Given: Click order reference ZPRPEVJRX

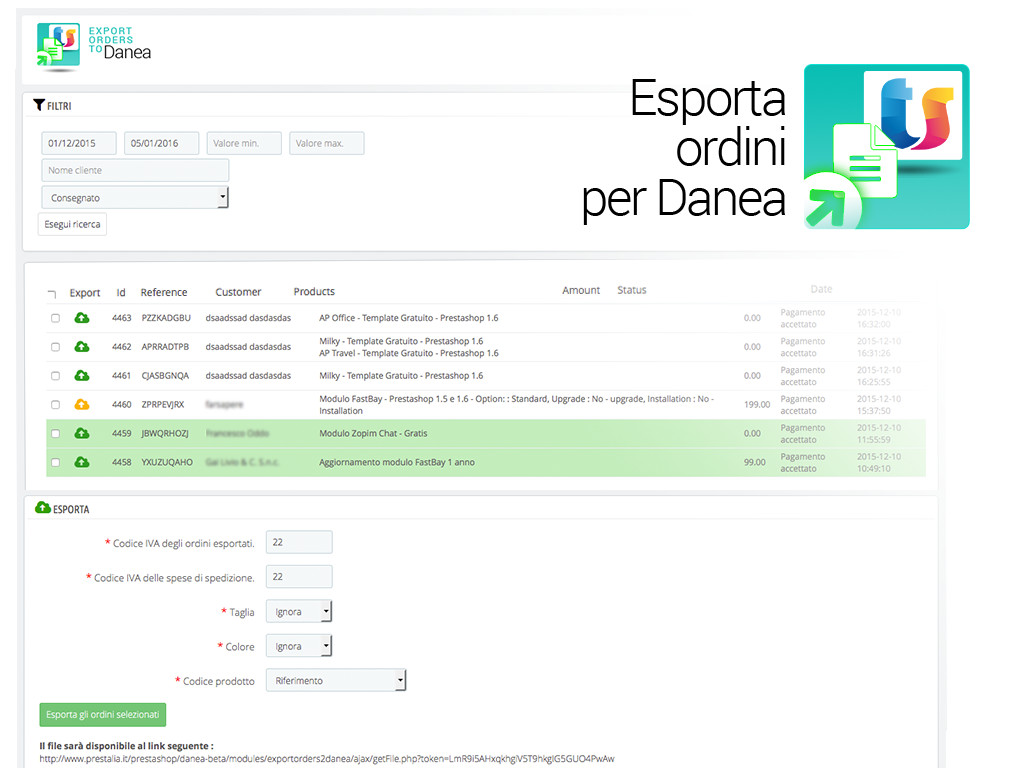Looking at the screenshot, I should 163,404.
